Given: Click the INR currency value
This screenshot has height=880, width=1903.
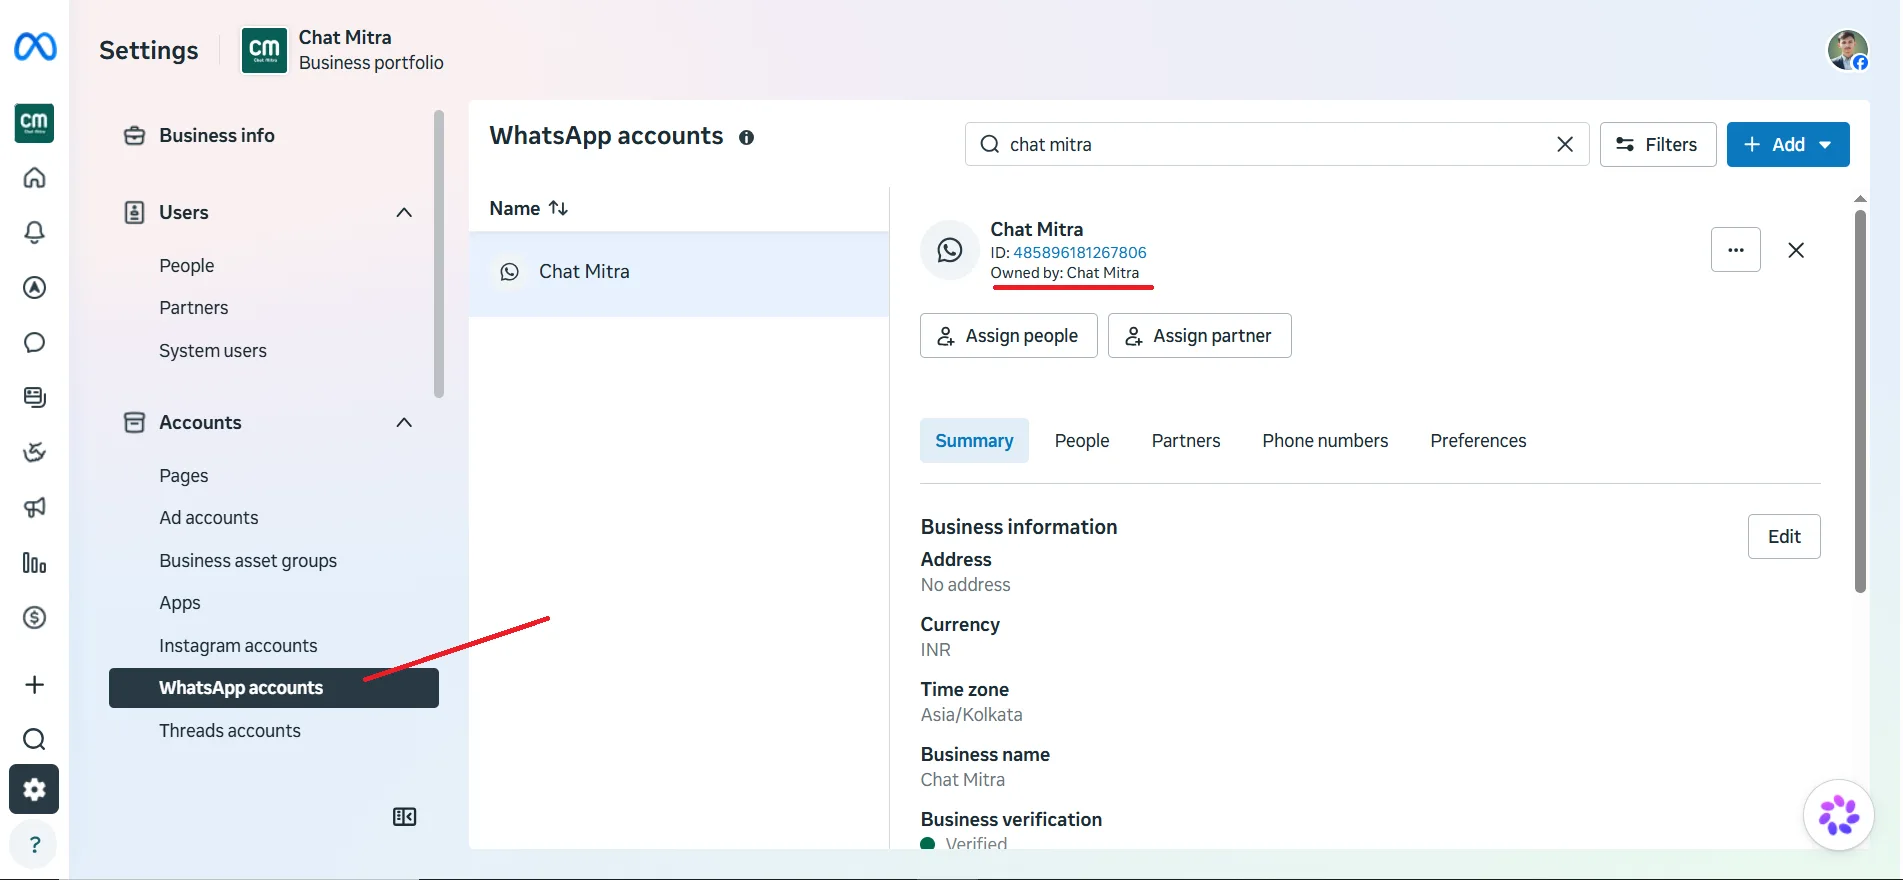Looking at the screenshot, I should click(936, 649).
